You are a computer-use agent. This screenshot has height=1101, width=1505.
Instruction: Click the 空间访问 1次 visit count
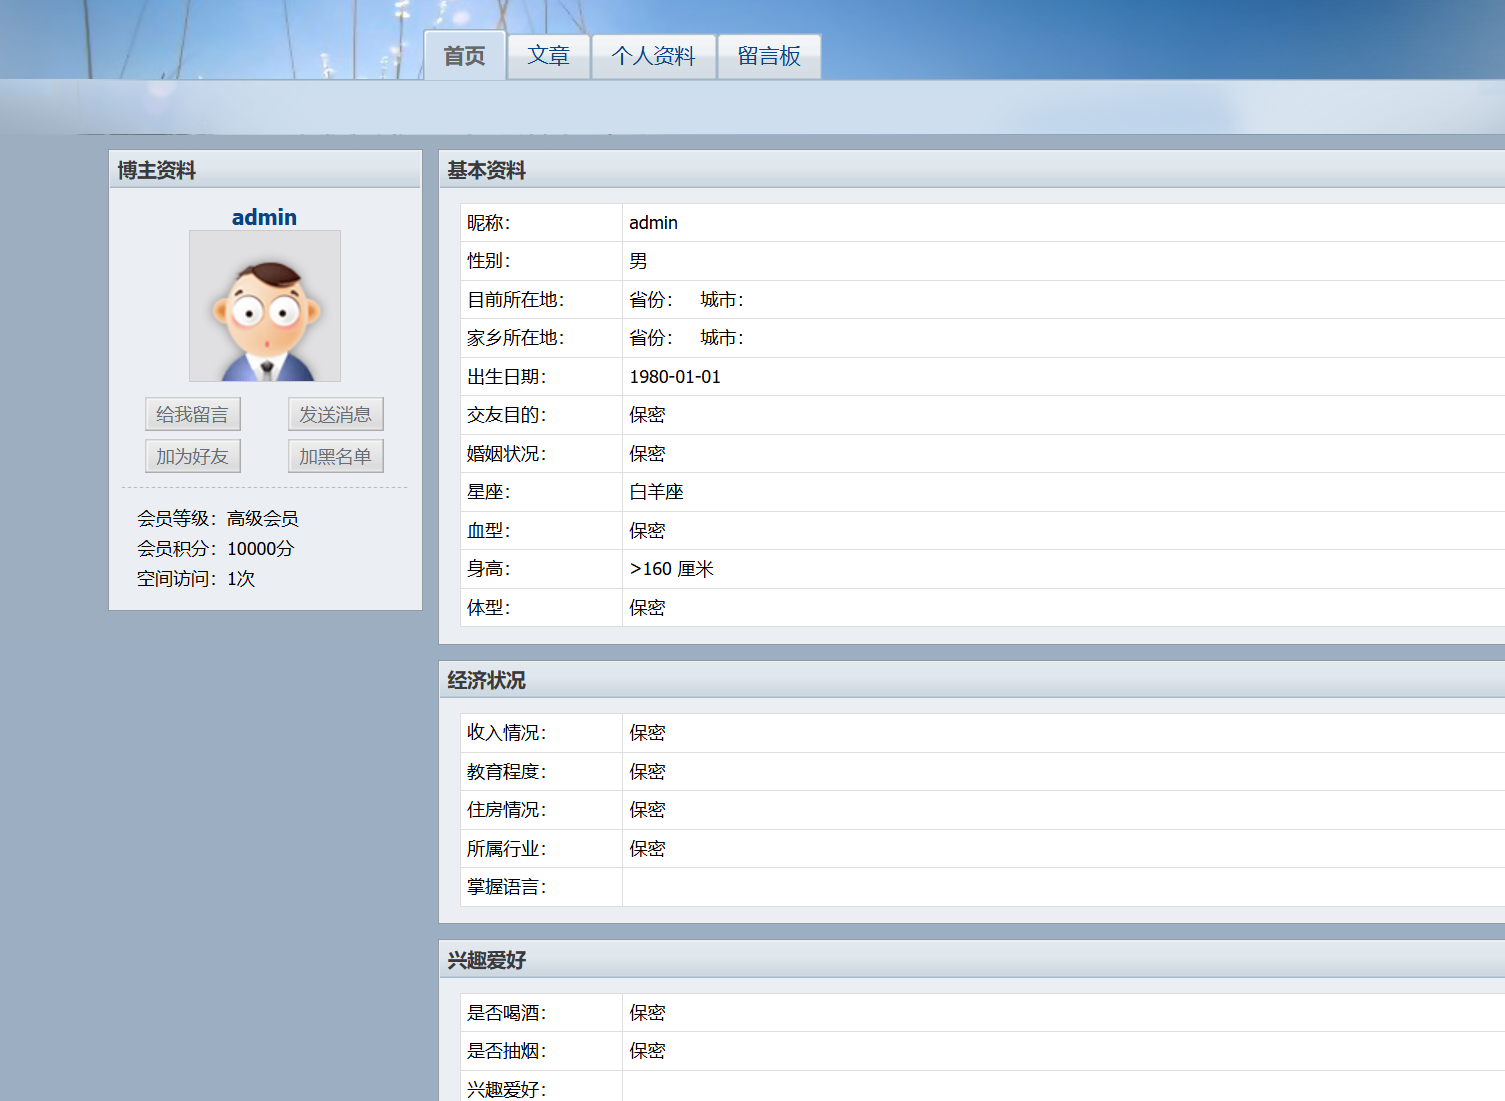196,578
